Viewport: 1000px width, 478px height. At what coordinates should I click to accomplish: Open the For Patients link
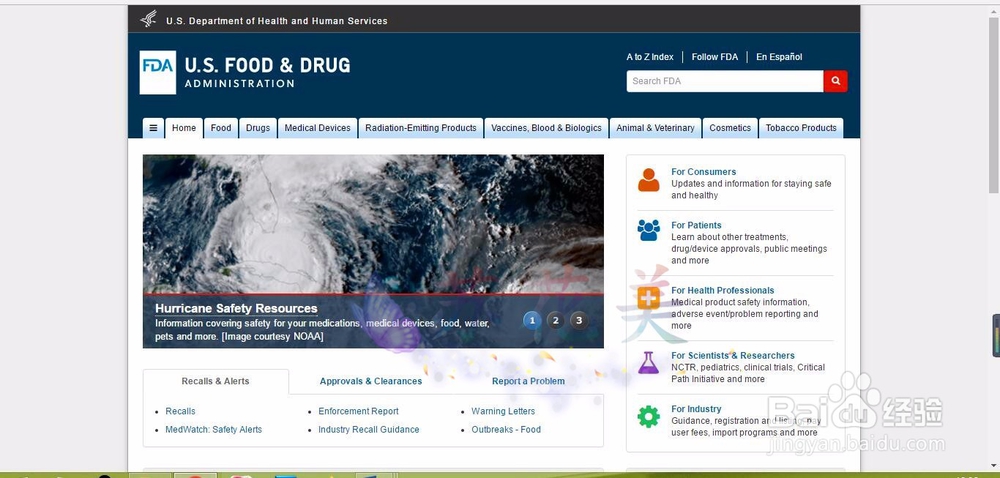tap(696, 225)
